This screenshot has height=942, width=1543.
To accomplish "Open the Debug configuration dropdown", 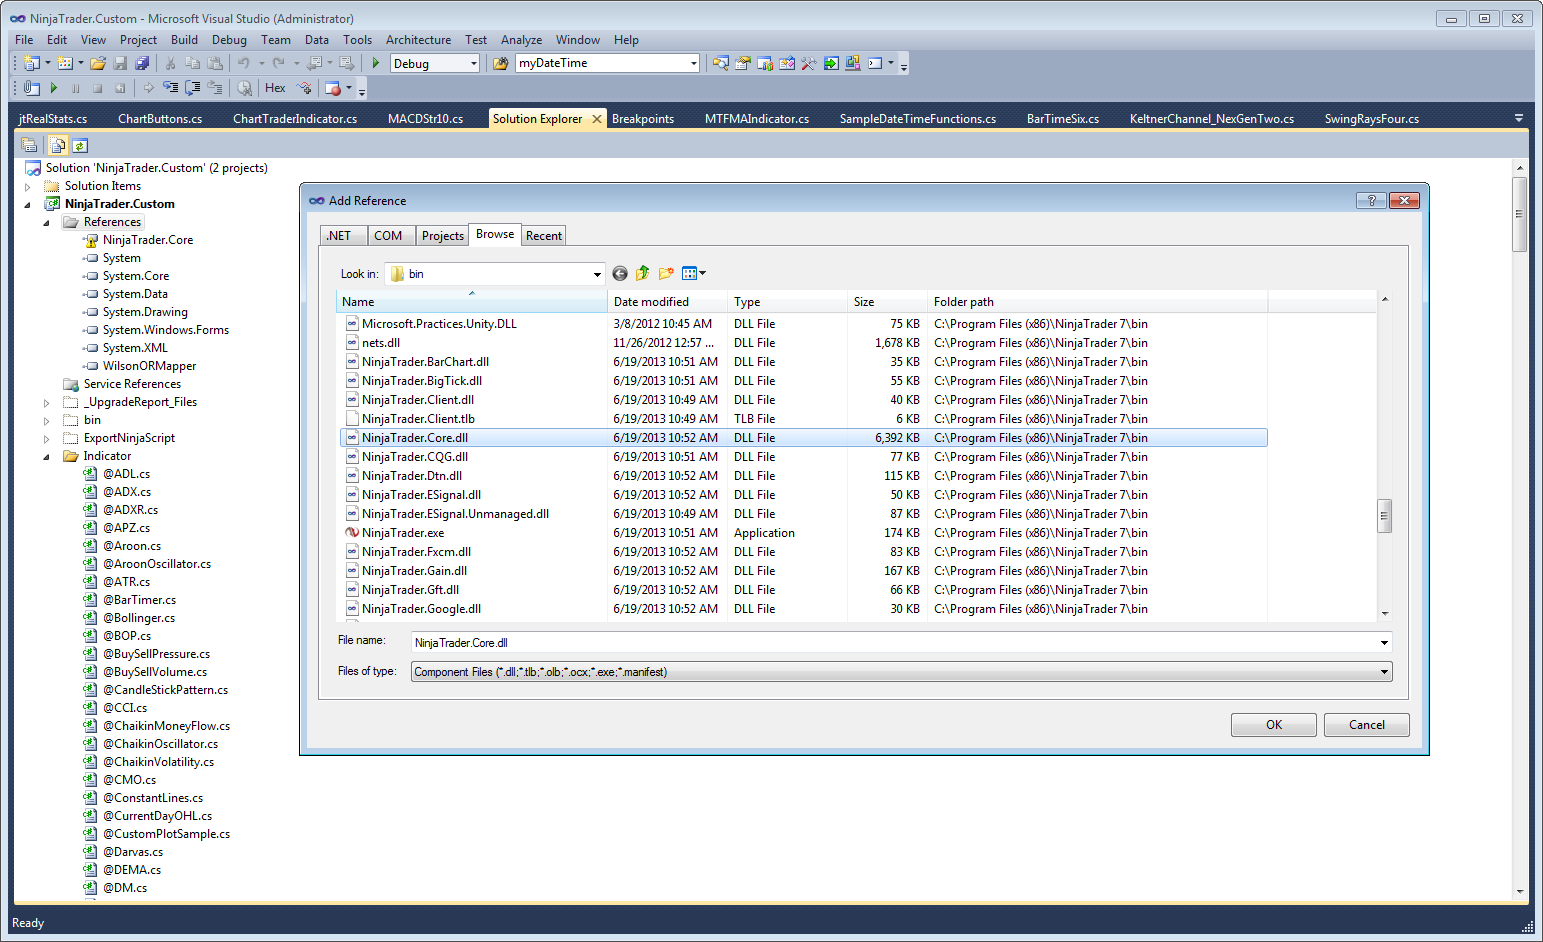I will pos(474,63).
